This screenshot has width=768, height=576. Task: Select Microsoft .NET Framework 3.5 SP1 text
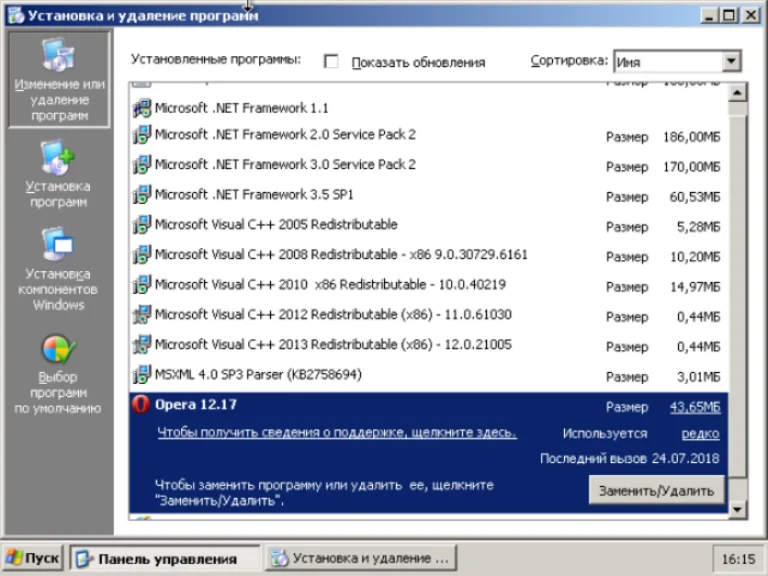(x=254, y=194)
